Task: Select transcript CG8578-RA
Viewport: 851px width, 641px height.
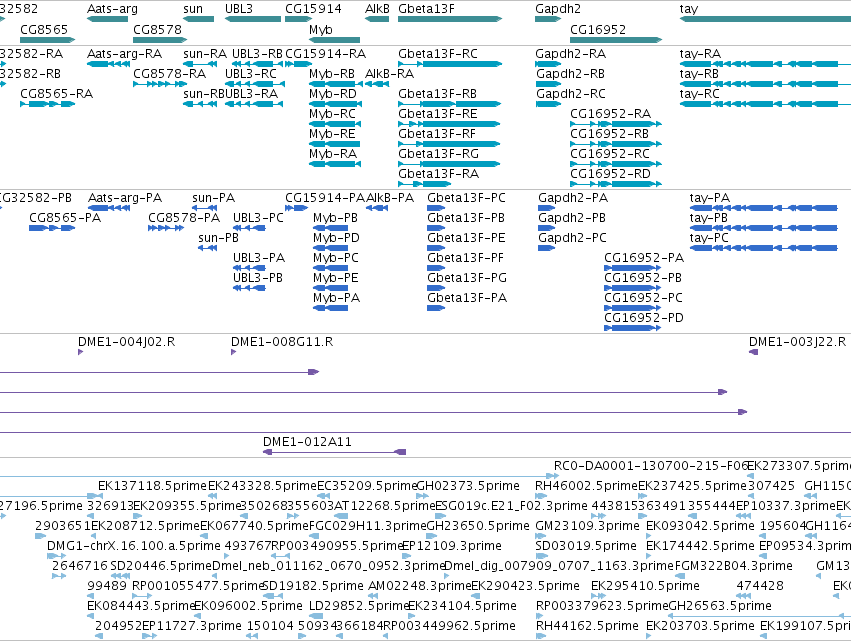Action: pos(160,84)
